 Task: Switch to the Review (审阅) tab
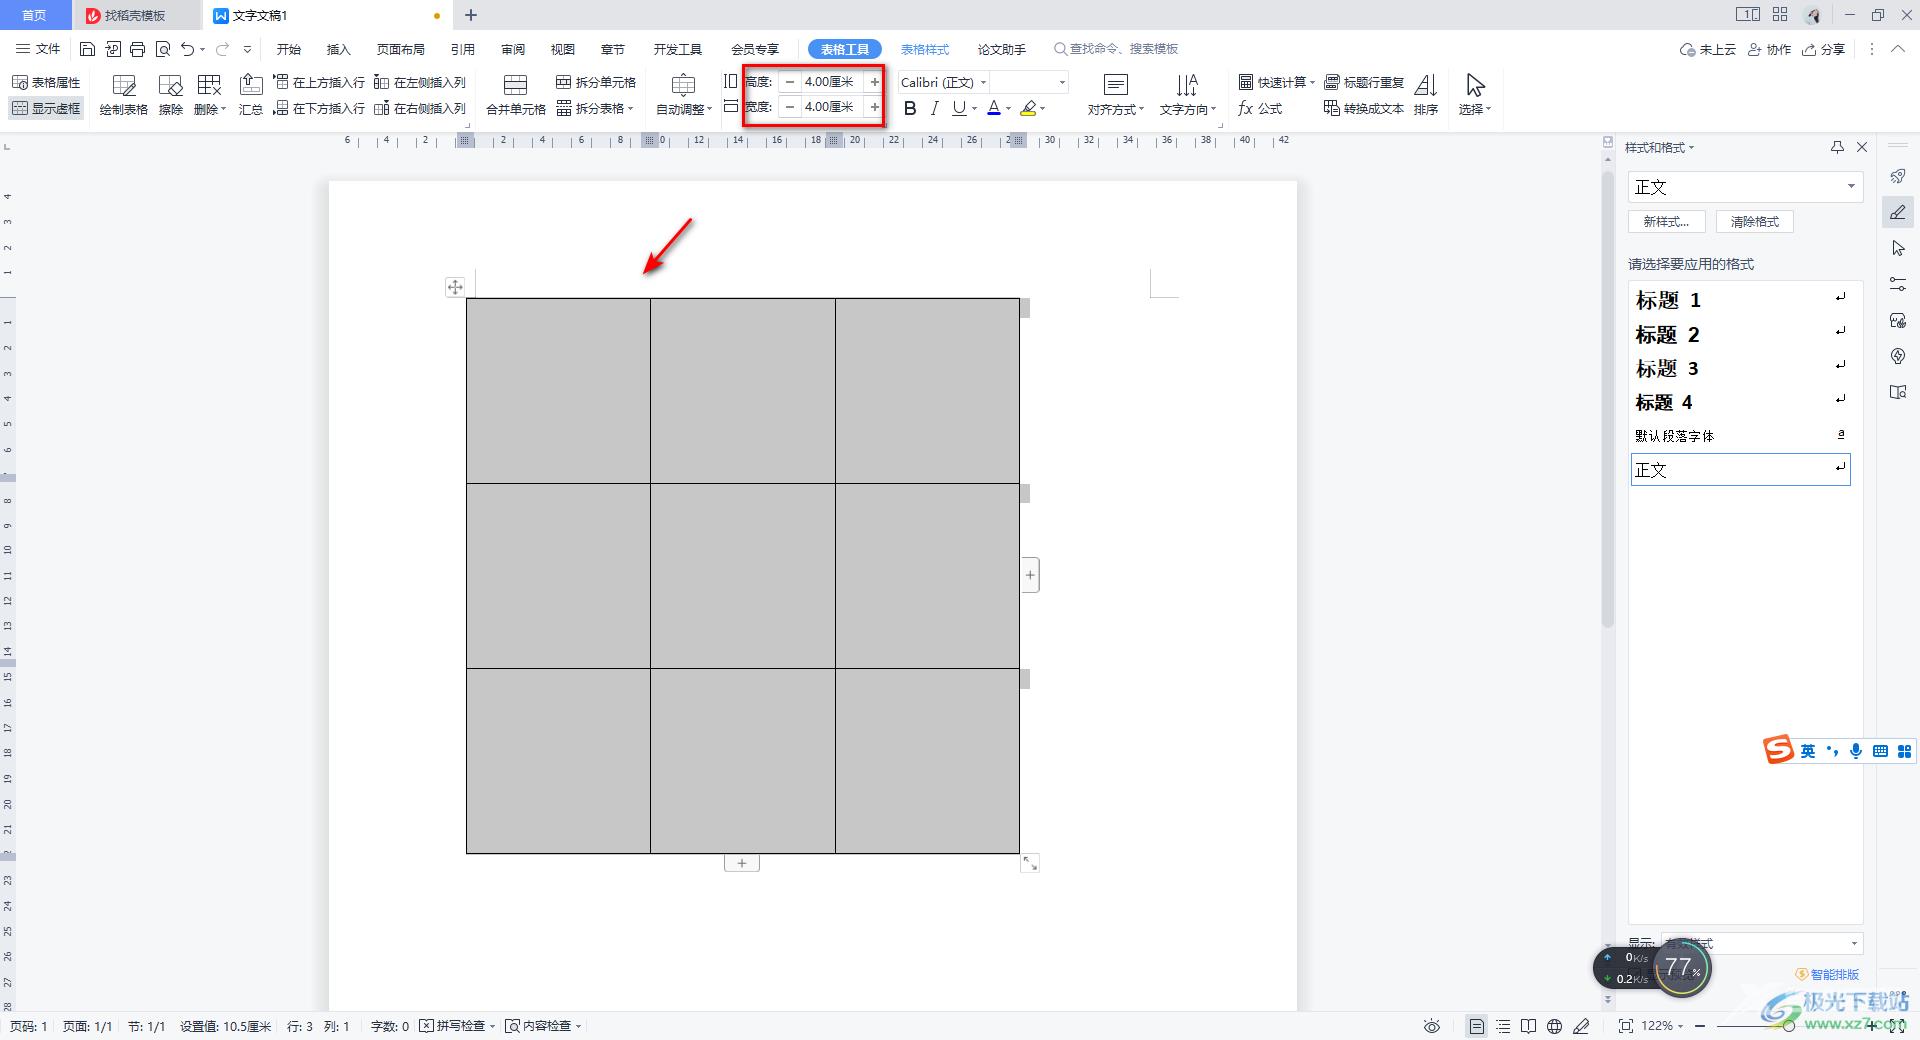point(513,49)
